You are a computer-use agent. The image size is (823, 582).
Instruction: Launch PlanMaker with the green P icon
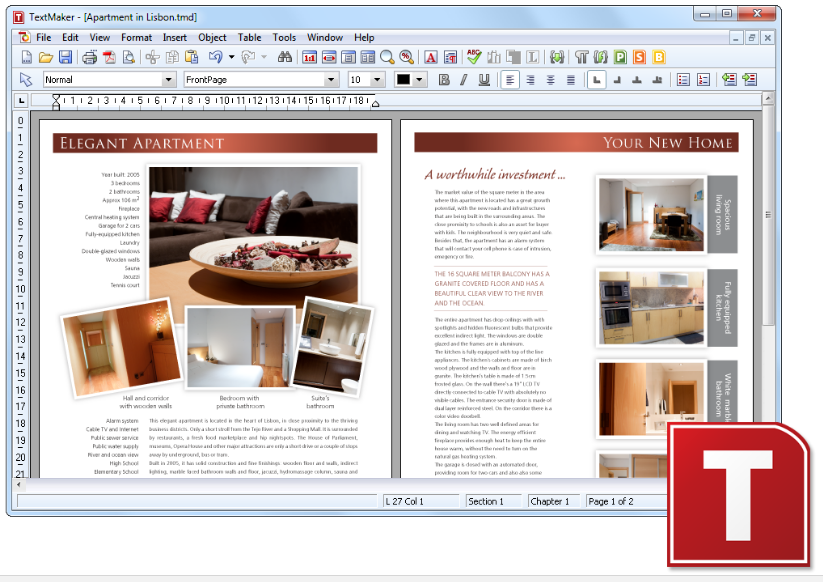pos(620,57)
